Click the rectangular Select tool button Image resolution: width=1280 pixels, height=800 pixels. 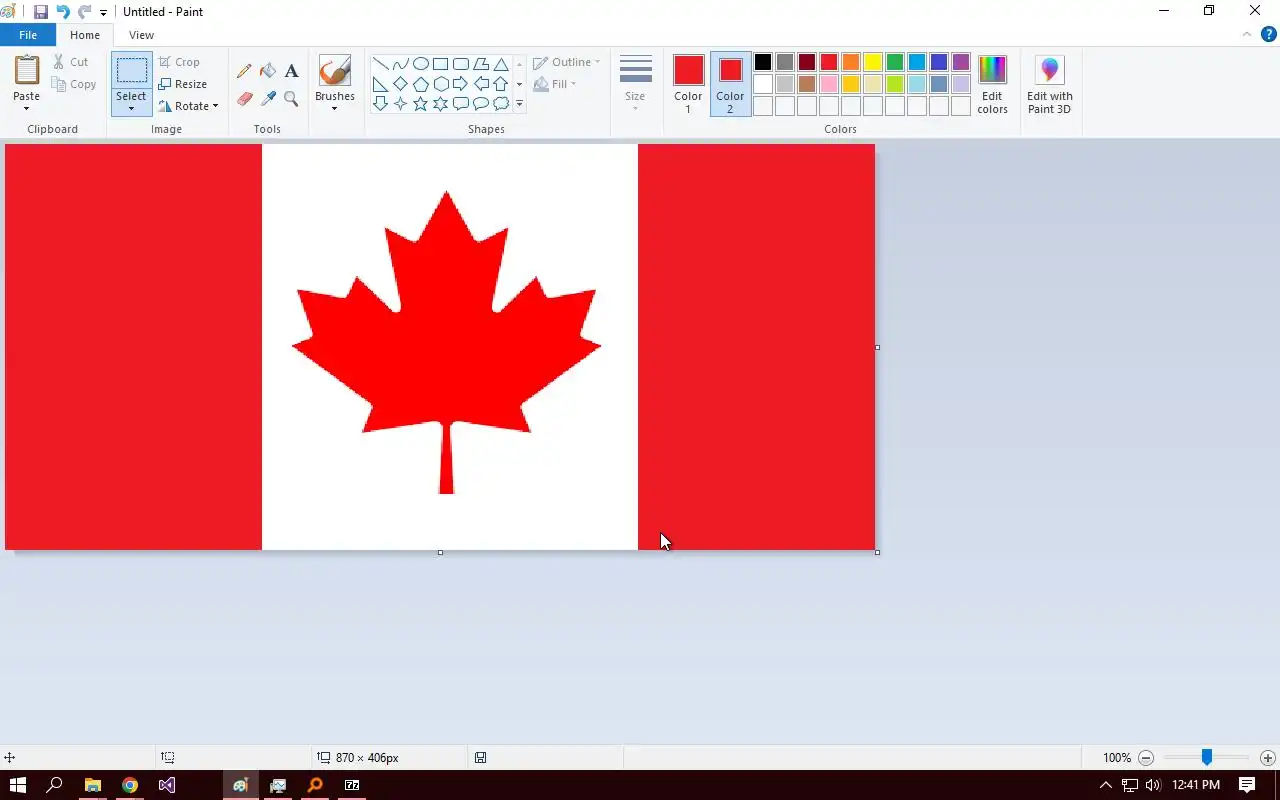pyautogui.click(x=131, y=71)
